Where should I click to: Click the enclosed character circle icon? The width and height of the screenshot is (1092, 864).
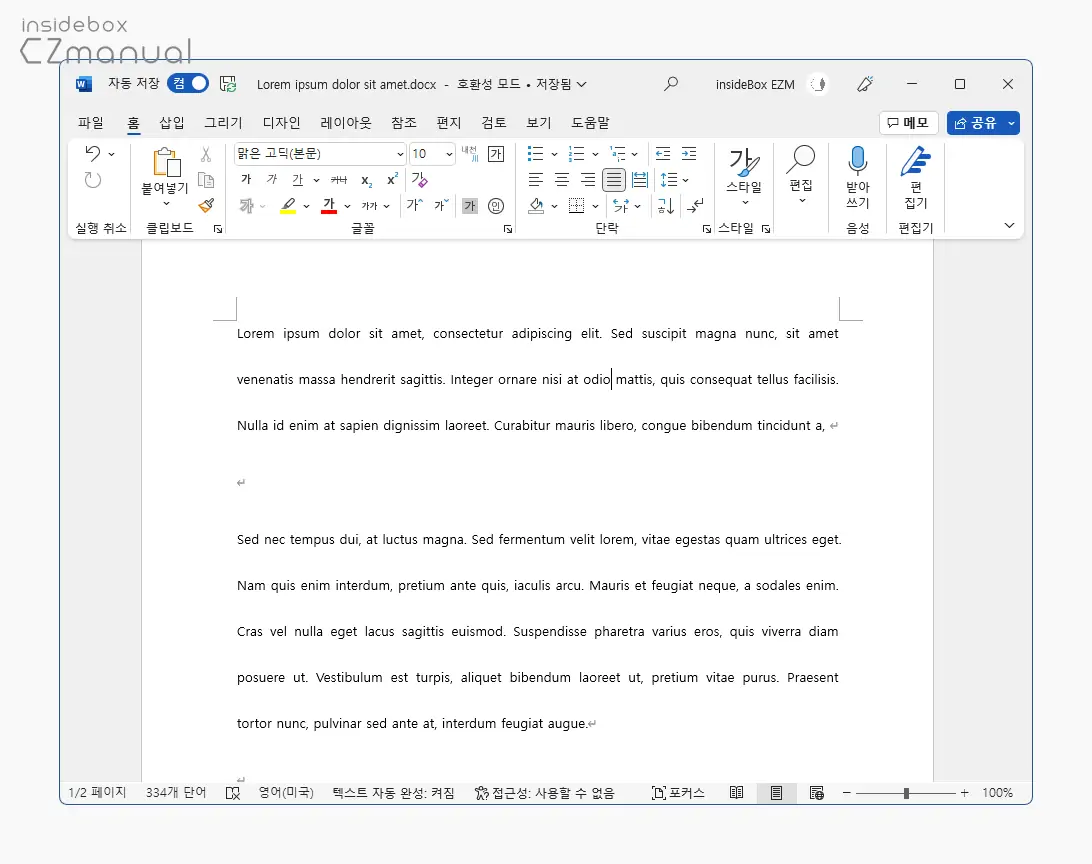pyautogui.click(x=496, y=205)
